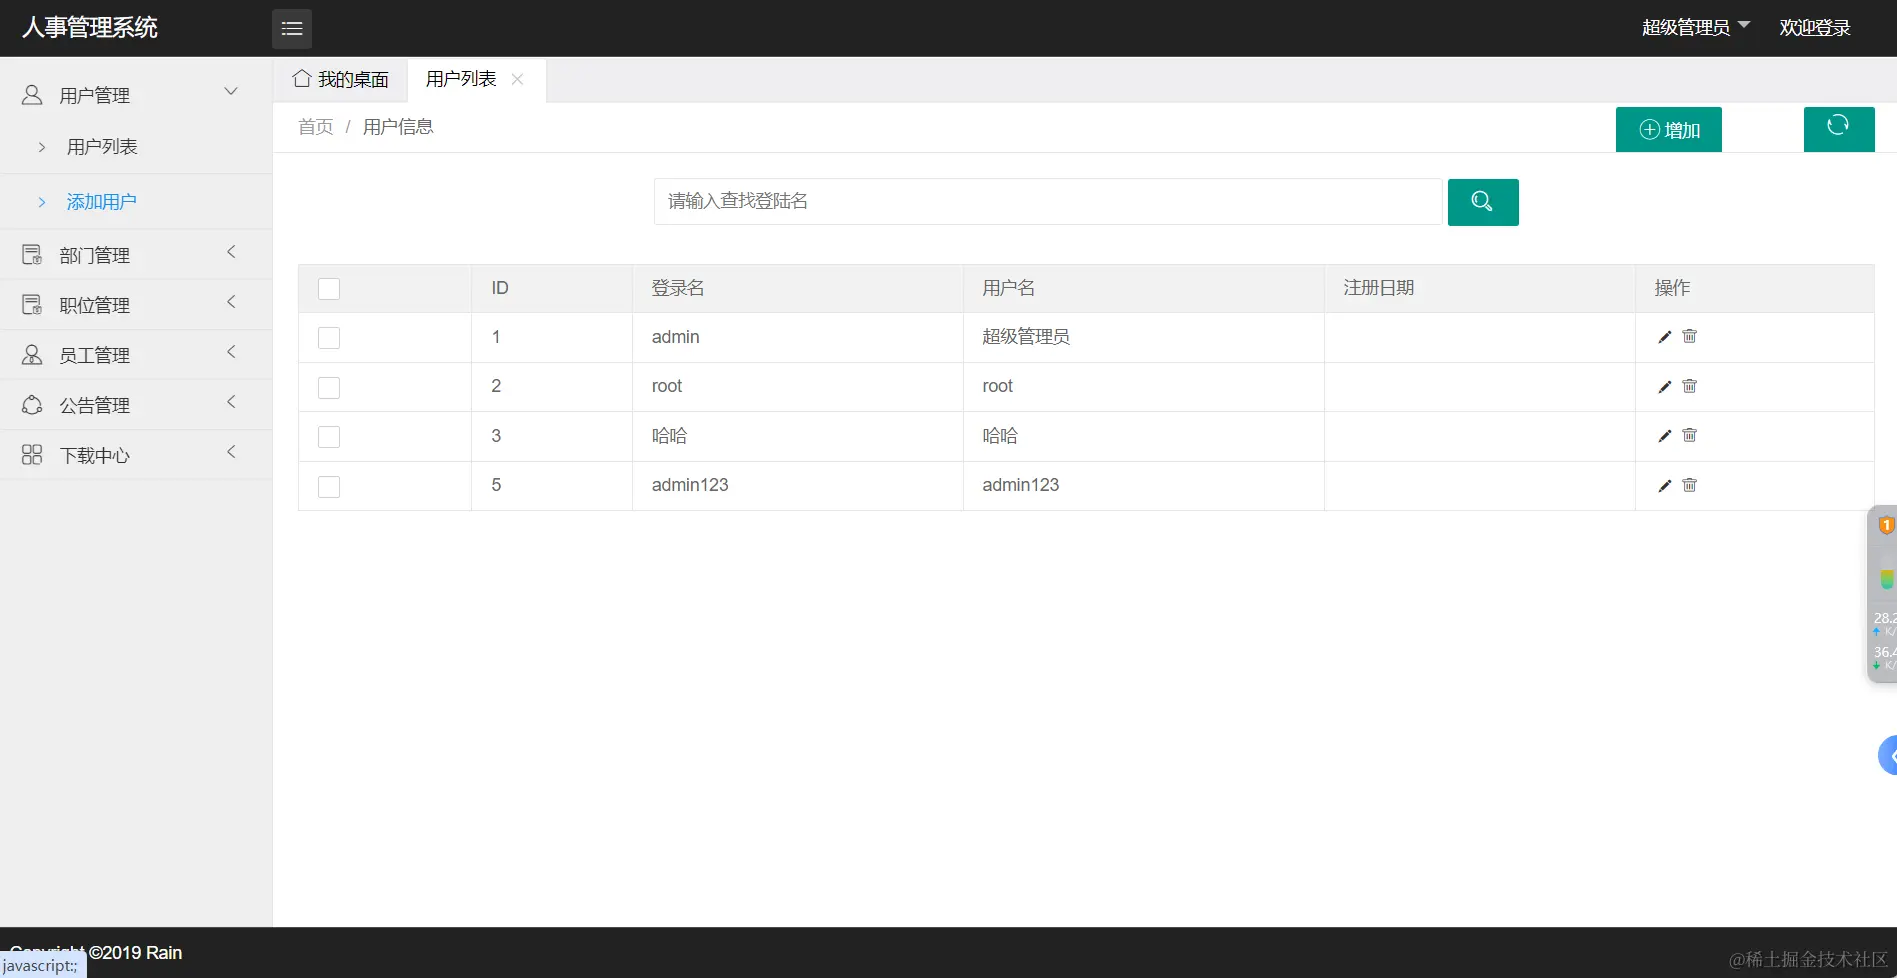Expand the 职位管理 menu chevron
The image size is (1897, 978).
(x=231, y=302)
